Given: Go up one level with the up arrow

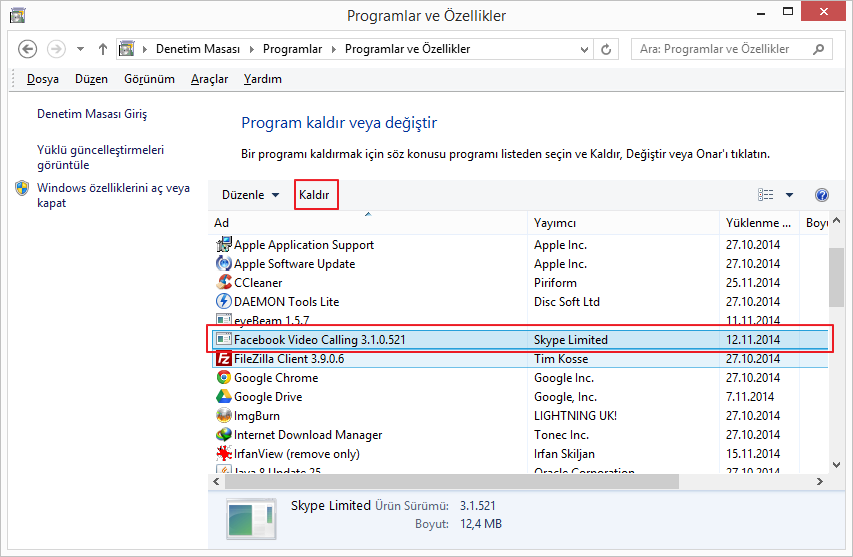Looking at the screenshot, I should tap(103, 49).
